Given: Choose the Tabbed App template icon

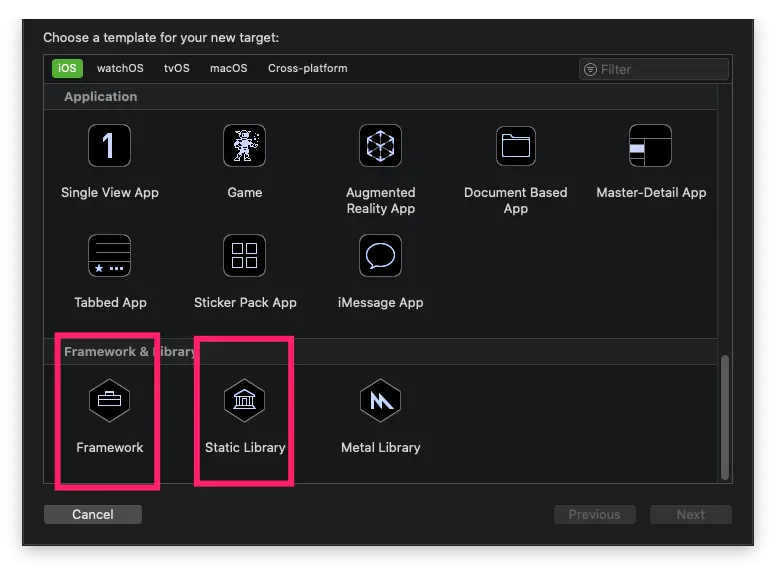Looking at the screenshot, I should coord(109,255).
